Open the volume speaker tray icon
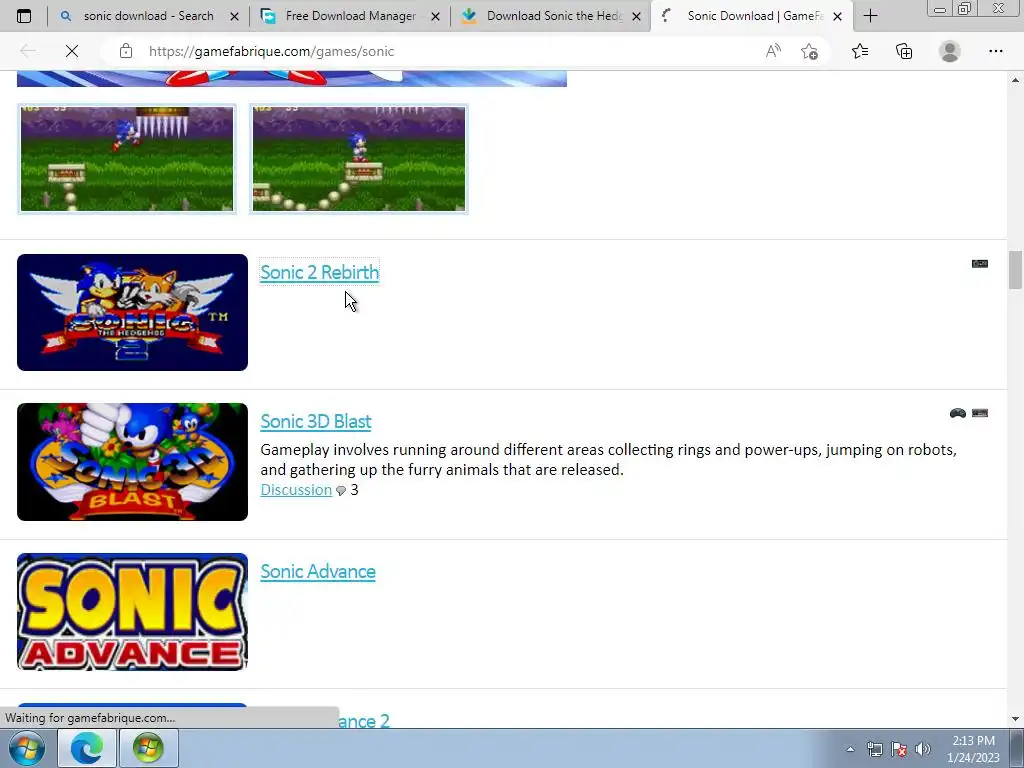Screen dimensions: 1024x768 [922, 749]
